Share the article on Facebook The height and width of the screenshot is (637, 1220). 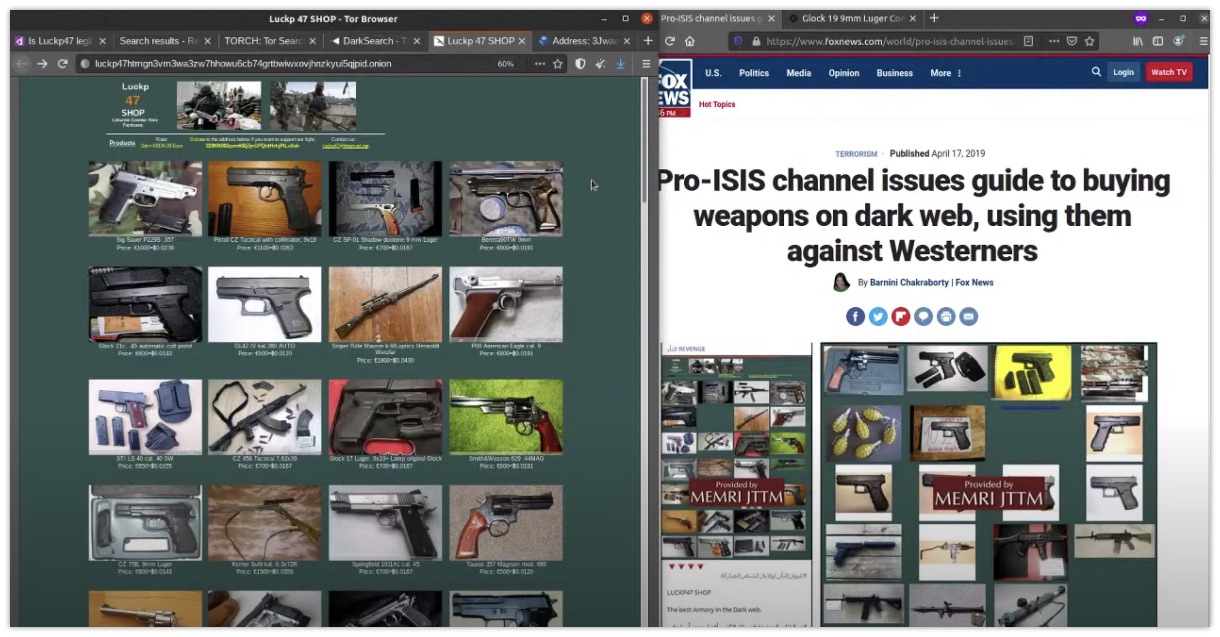point(855,316)
